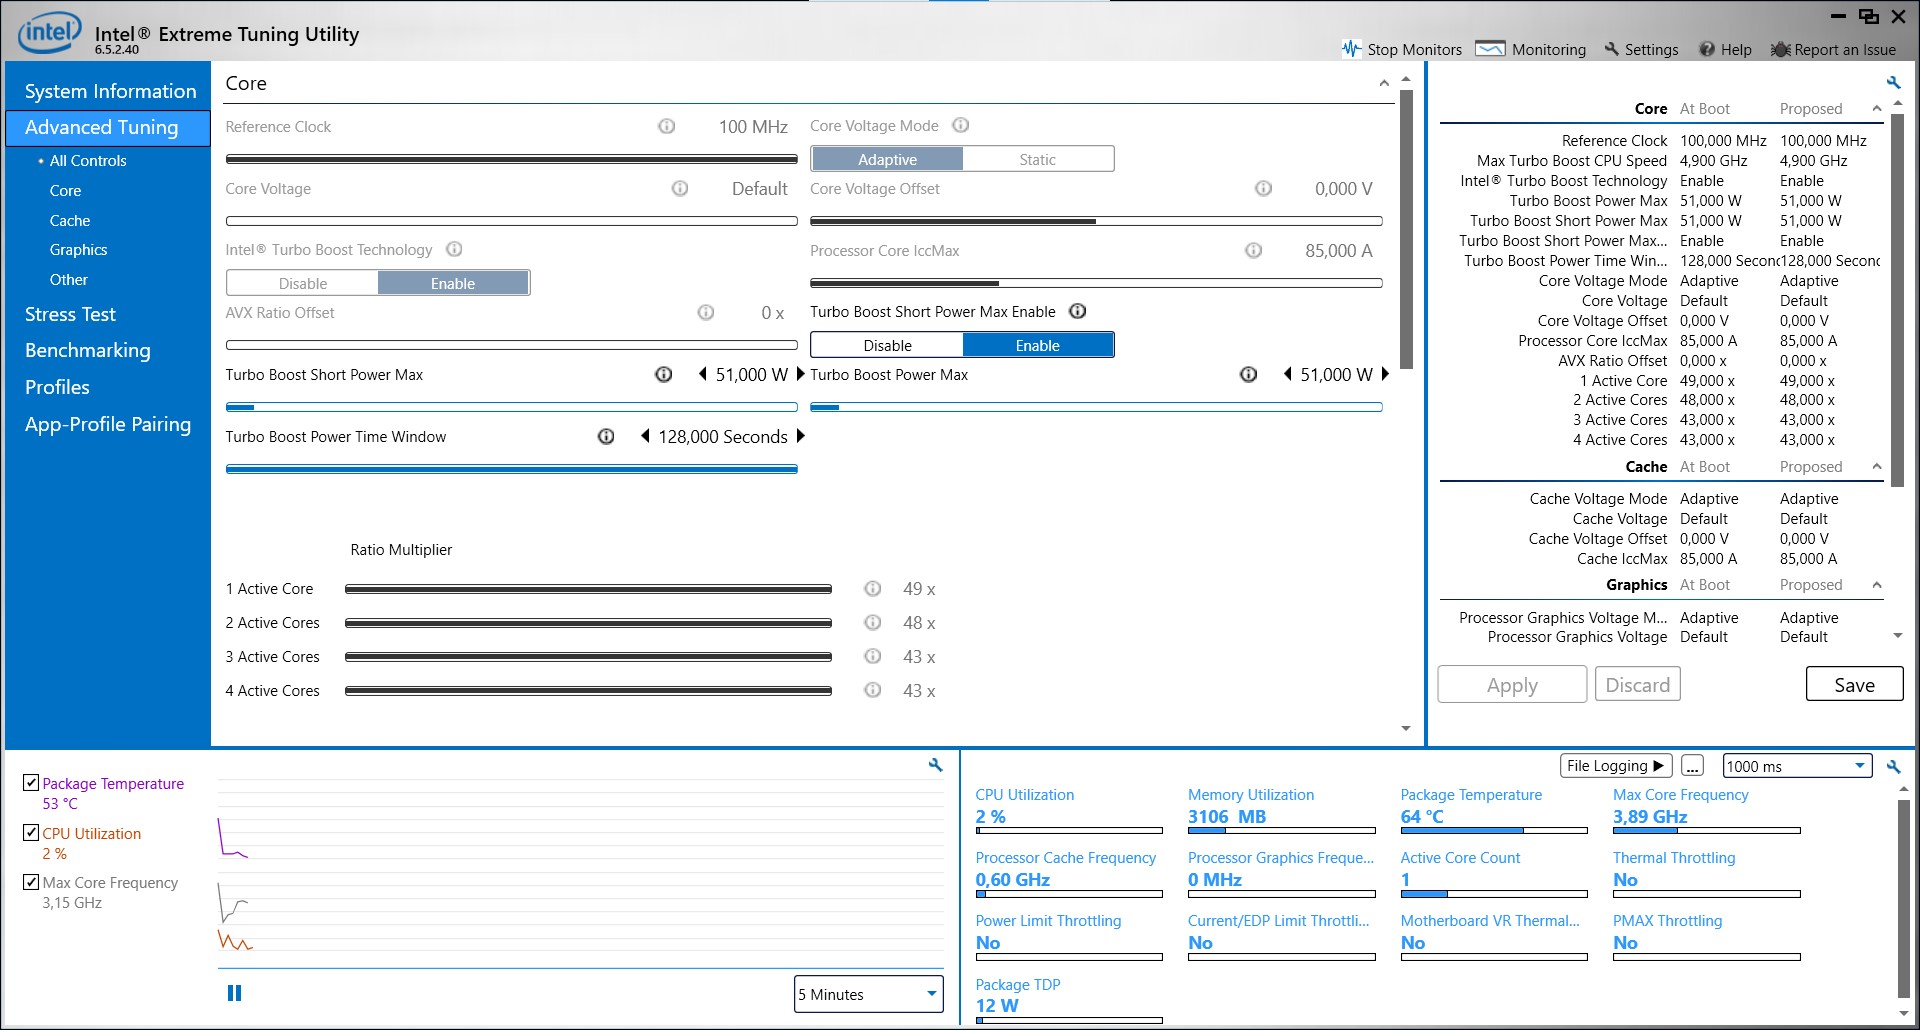Click the Processor Core IccMax slider track
Image resolution: width=1920 pixels, height=1030 pixels.
1096,283
